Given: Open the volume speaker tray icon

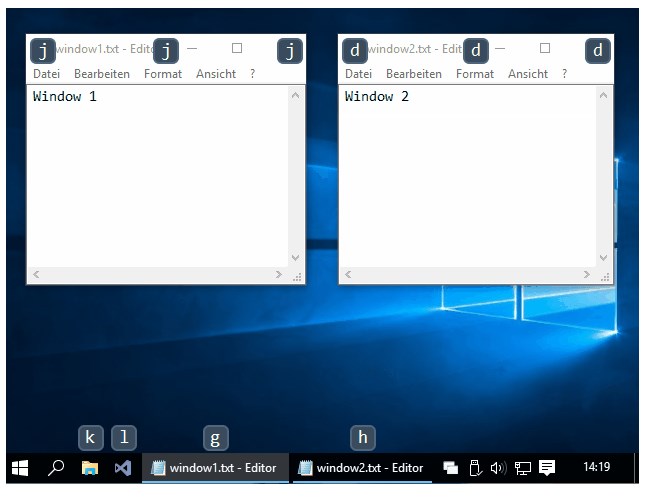Looking at the screenshot, I should click(498, 467).
